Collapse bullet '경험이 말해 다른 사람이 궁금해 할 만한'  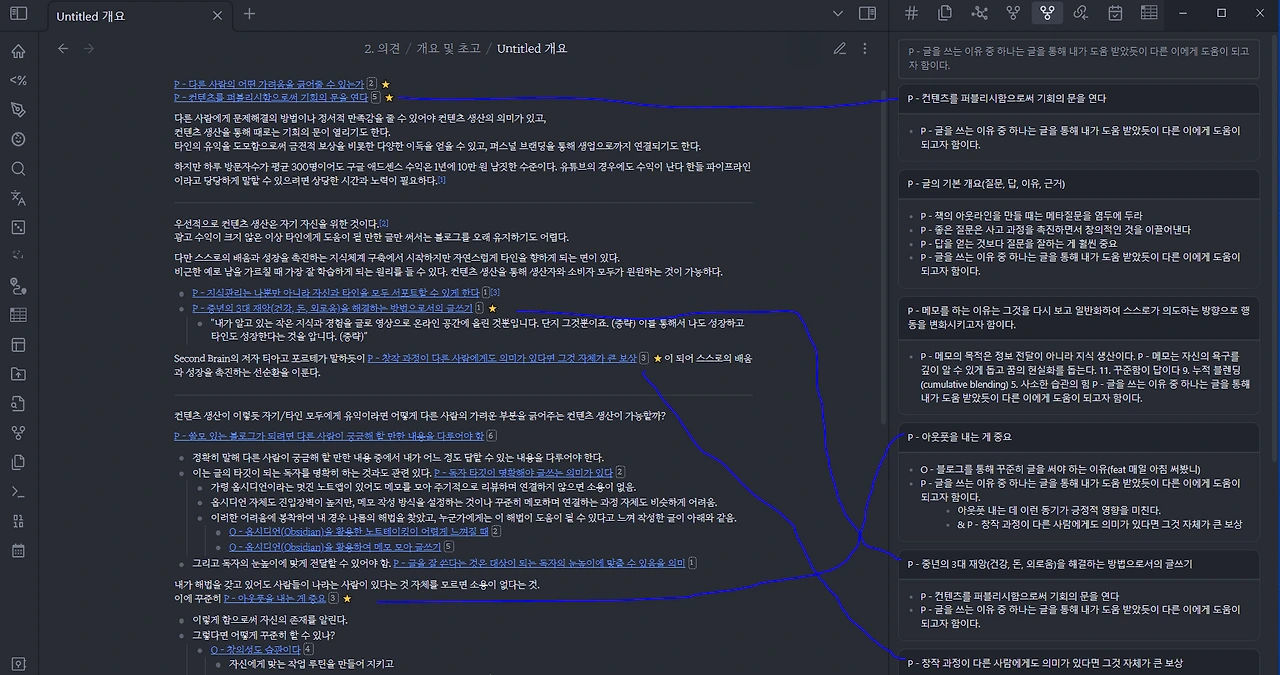tap(183, 457)
